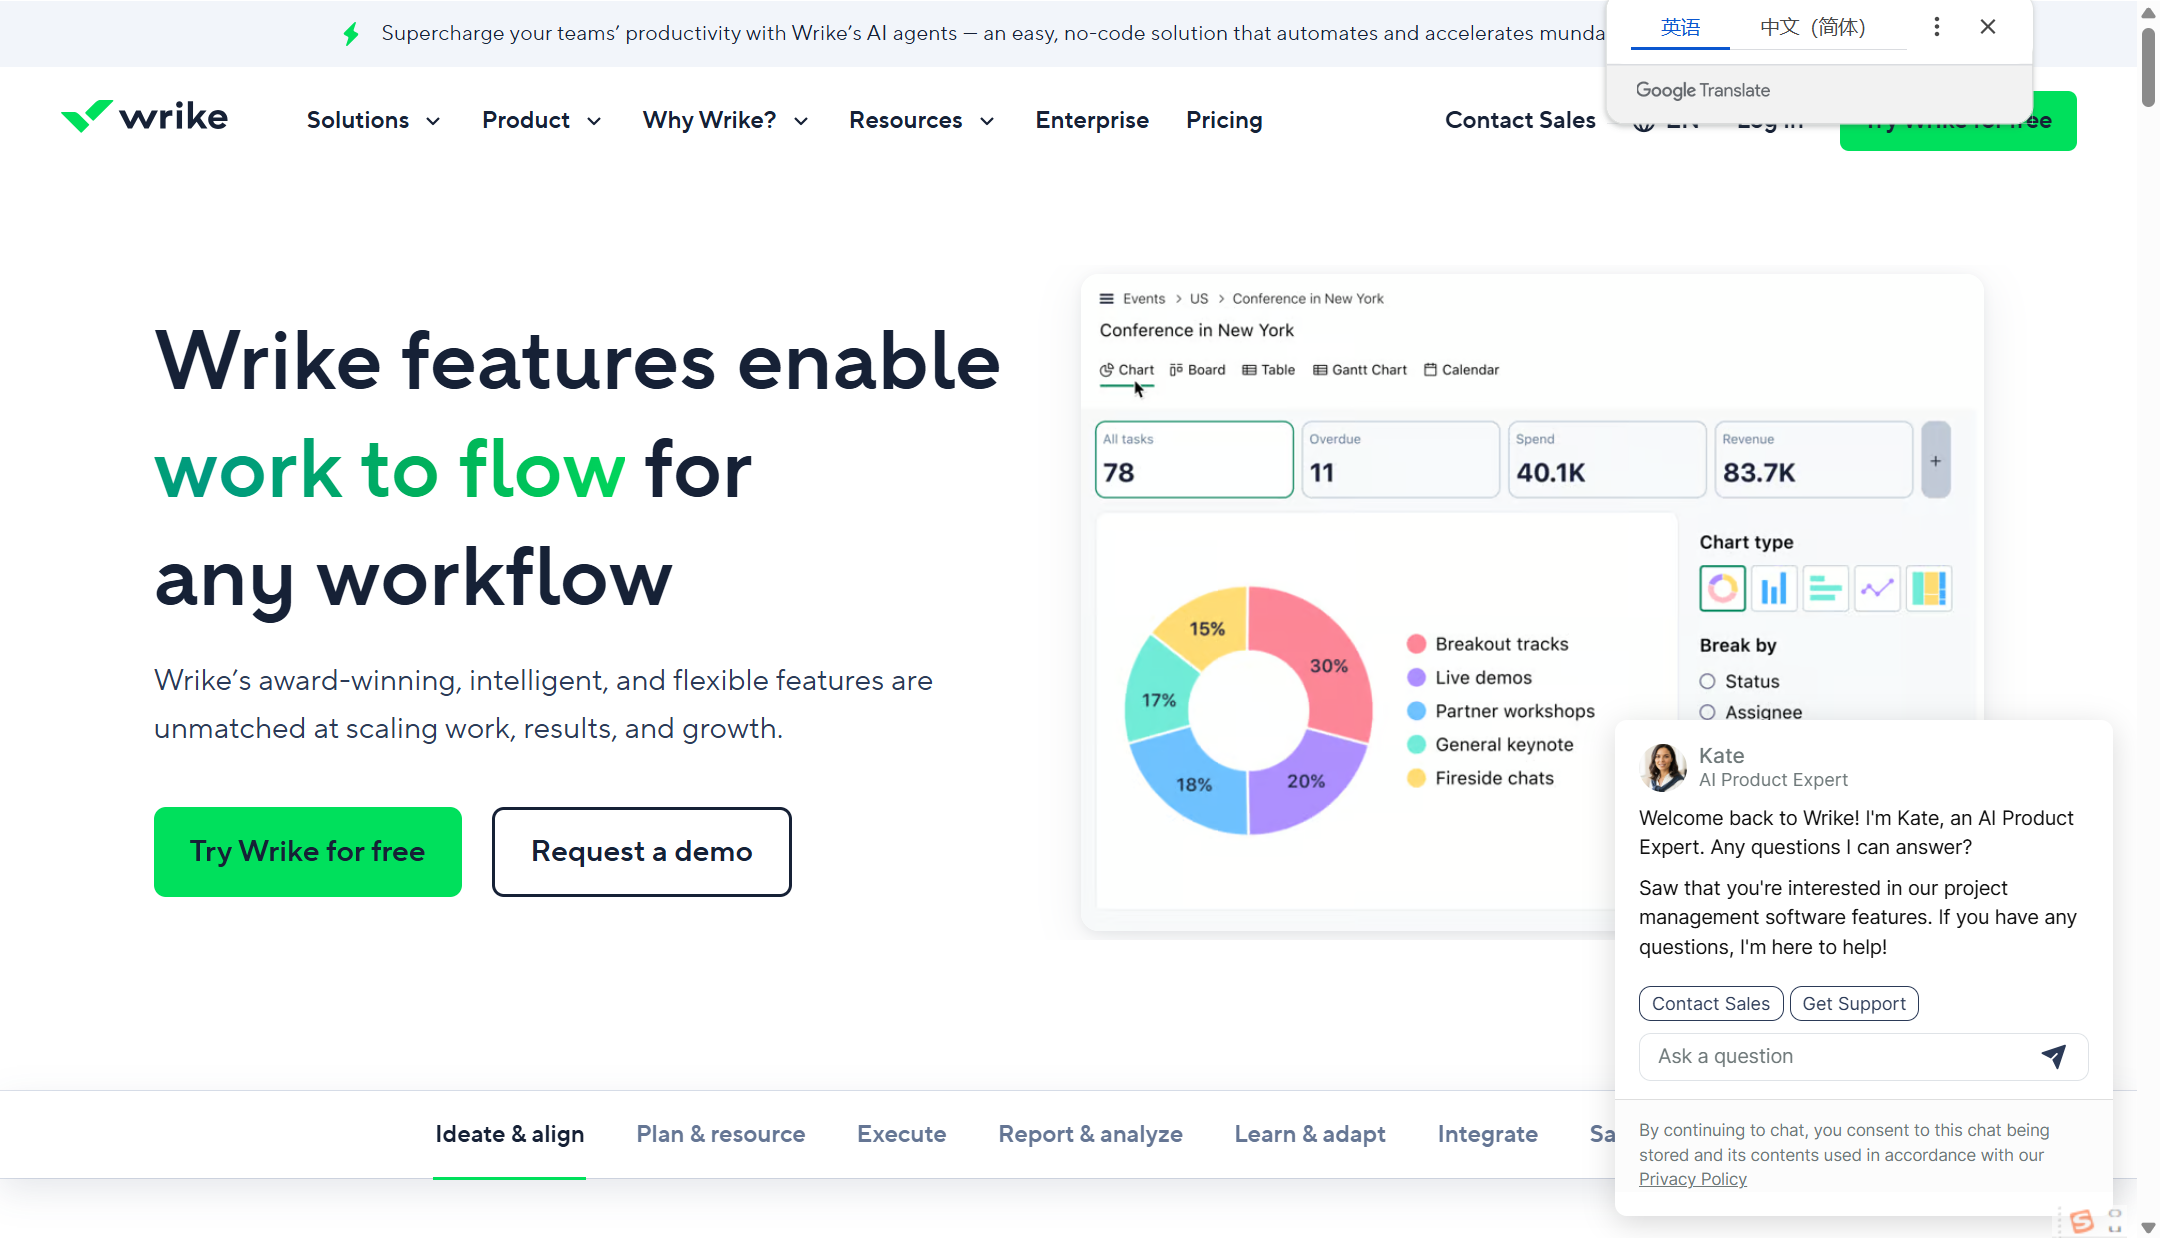This screenshot has width=2160, height=1238.
Task: Click the send message arrow icon
Action: (2053, 1056)
